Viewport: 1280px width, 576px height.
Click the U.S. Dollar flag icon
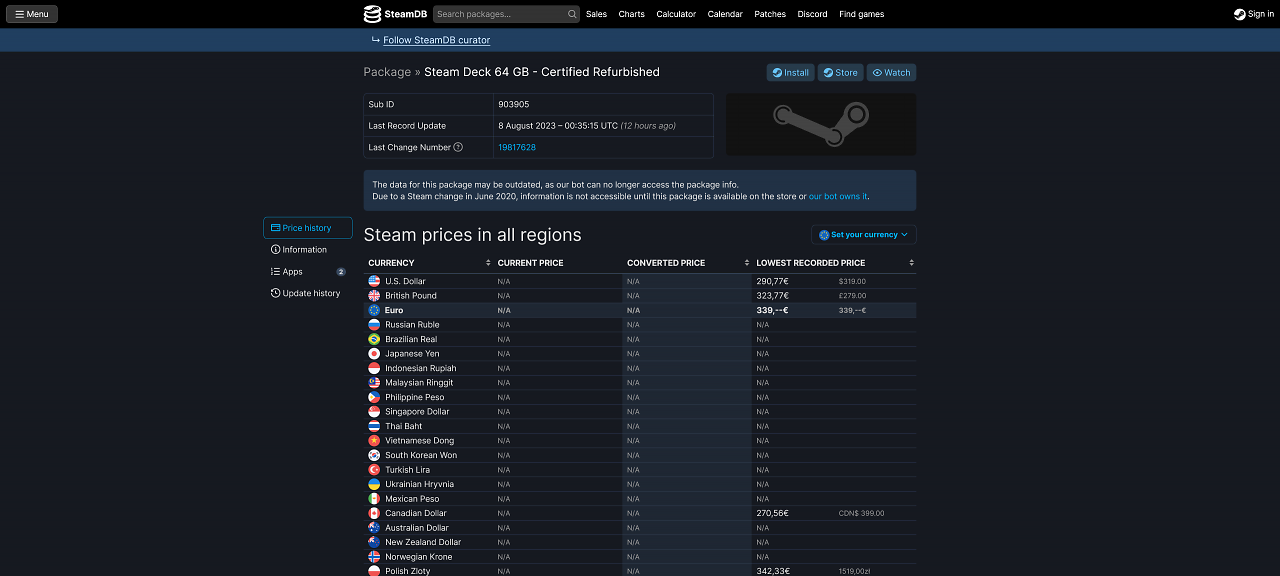click(374, 281)
